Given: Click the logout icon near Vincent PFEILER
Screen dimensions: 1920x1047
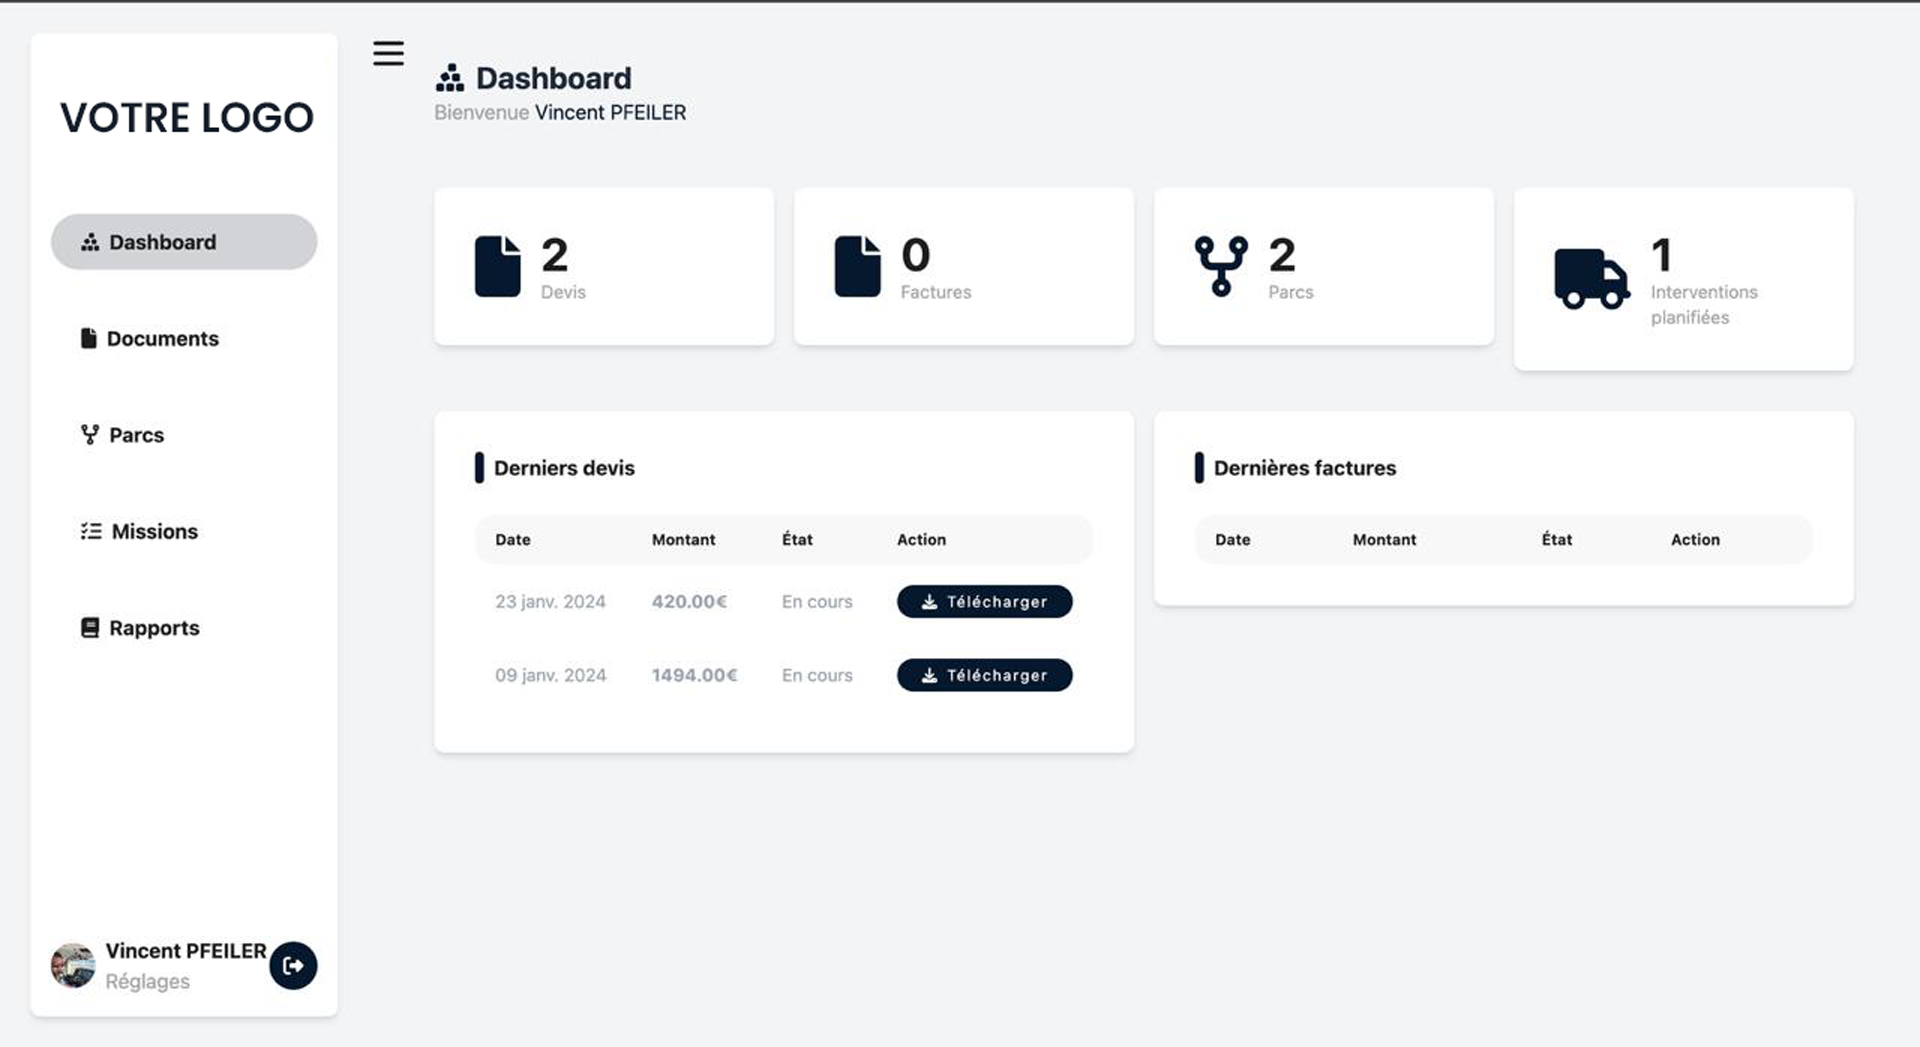Looking at the screenshot, I should (x=292, y=965).
